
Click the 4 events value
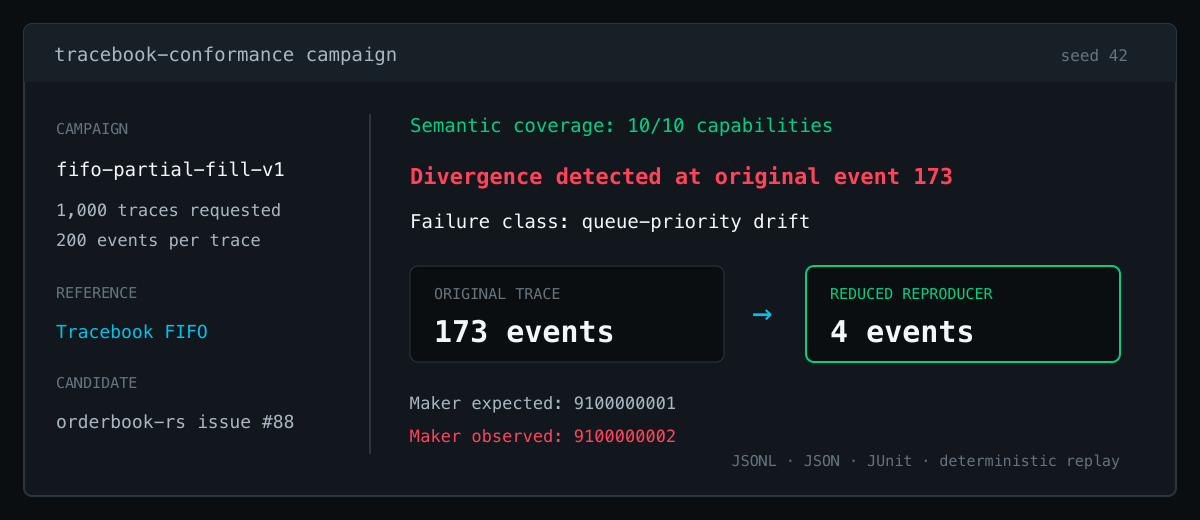pyautogui.click(x=902, y=332)
